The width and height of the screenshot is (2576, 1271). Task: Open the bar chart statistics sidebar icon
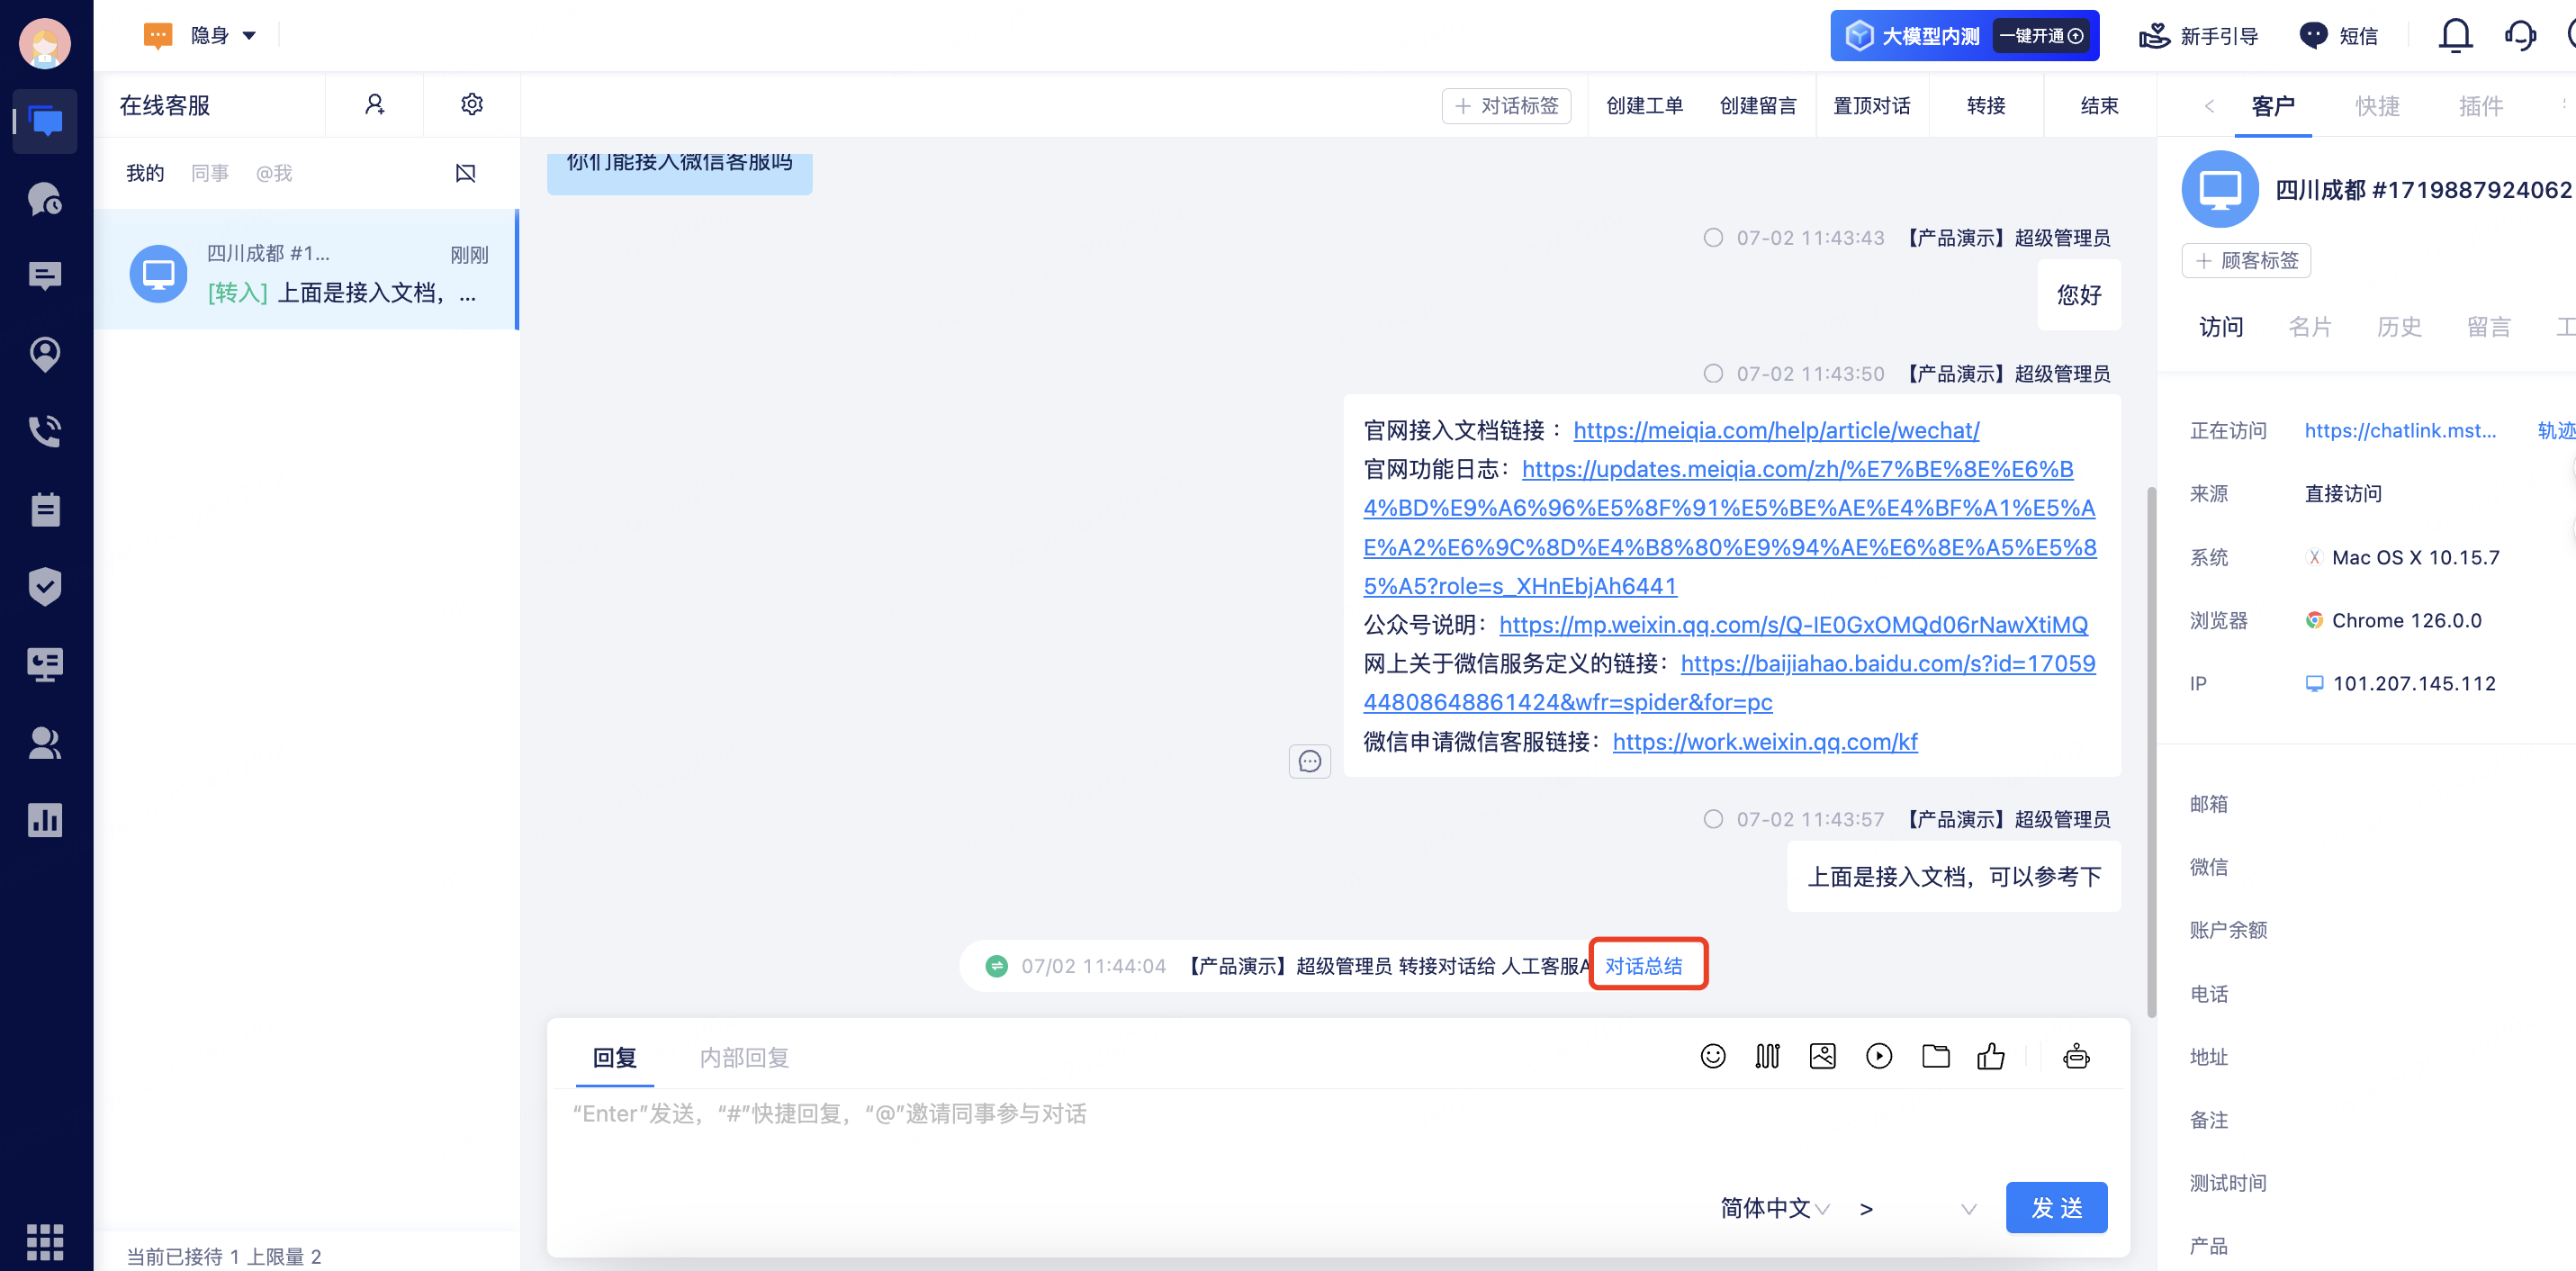(45, 820)
